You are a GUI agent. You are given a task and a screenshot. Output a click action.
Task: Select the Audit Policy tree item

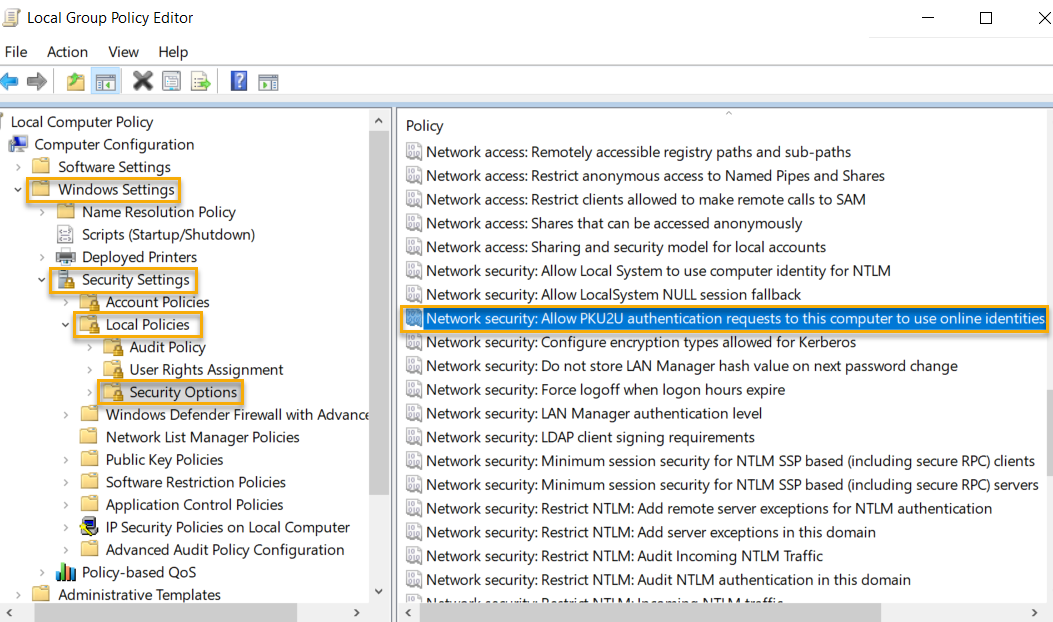[166, 346]
